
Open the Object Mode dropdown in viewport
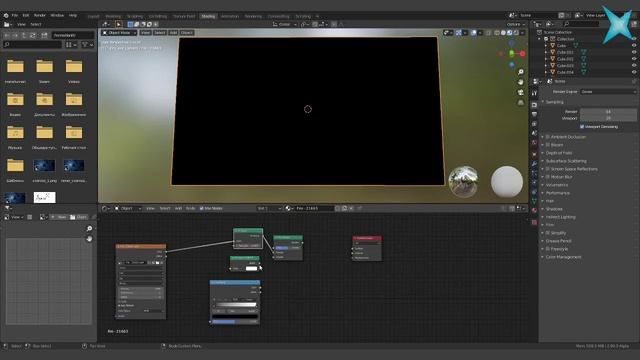click(x=119, y=33)
